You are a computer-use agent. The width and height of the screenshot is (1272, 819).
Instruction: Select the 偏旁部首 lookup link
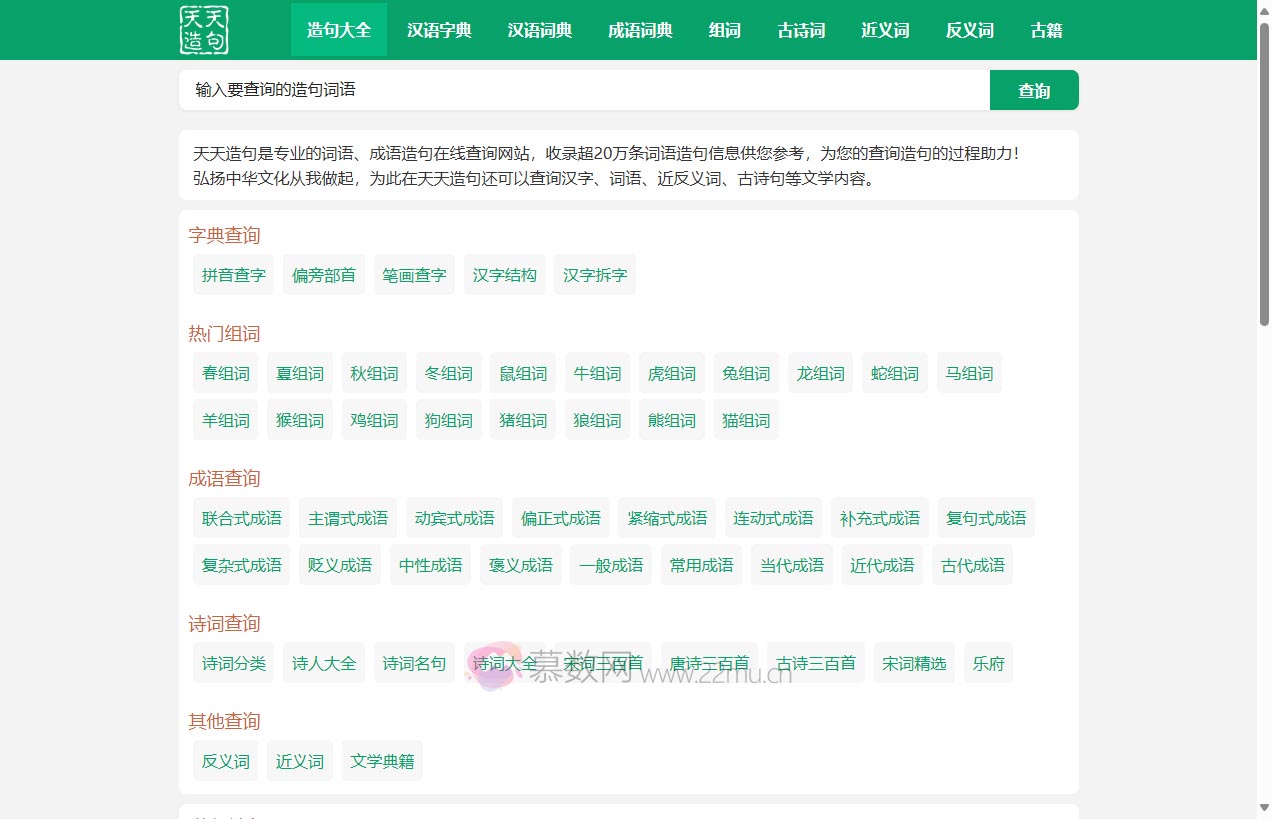pyautogui.click(x=324, y=275)
